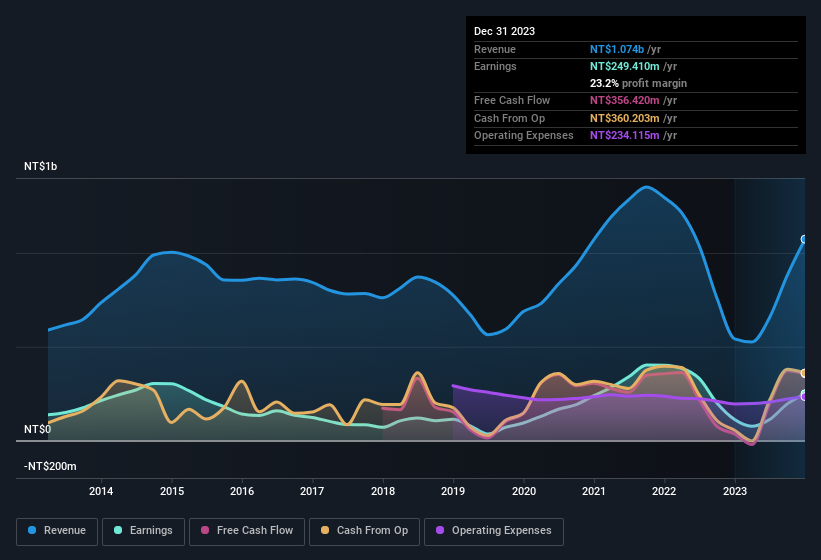The width and height of the screenshot is (821, 560).
Task: Select the 2016 x-axis year label
Action: 241,491
